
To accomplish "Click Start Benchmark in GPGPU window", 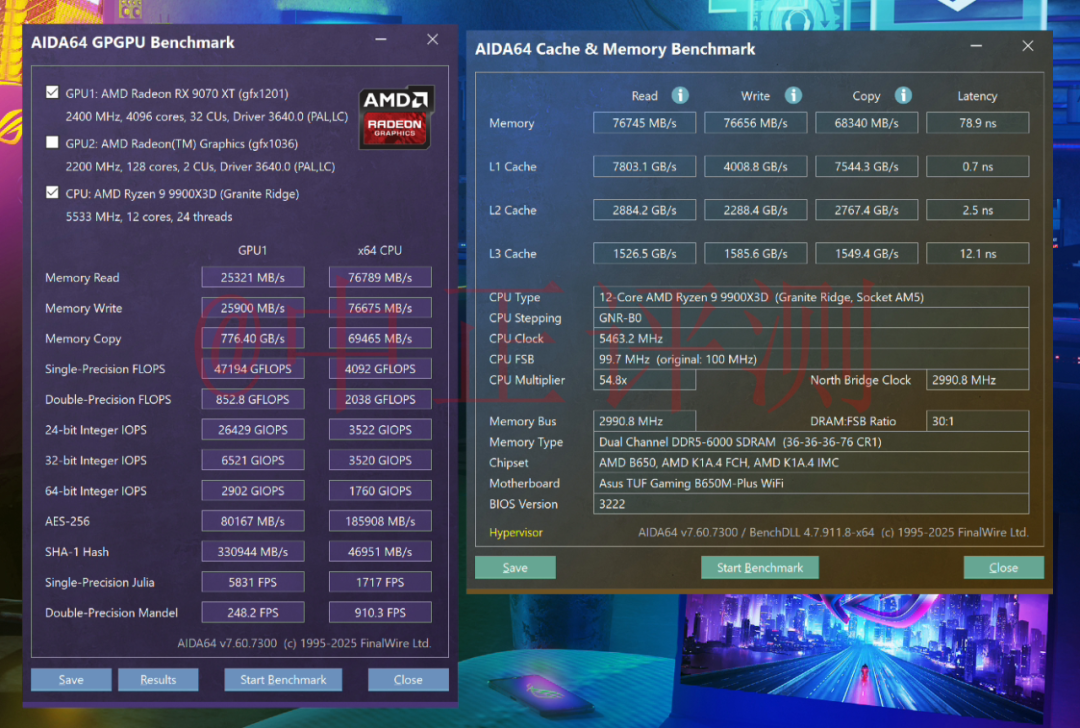I will pos(283,680).
